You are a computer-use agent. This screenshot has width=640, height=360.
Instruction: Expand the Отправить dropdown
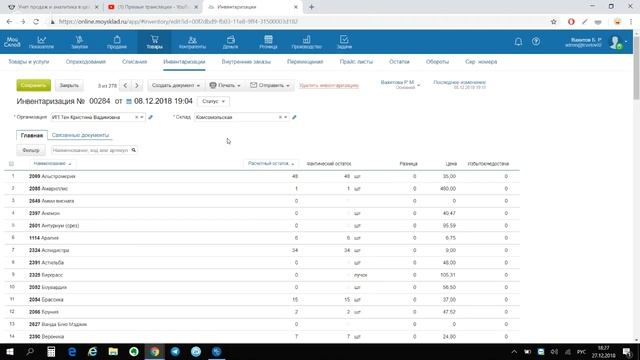270,85
